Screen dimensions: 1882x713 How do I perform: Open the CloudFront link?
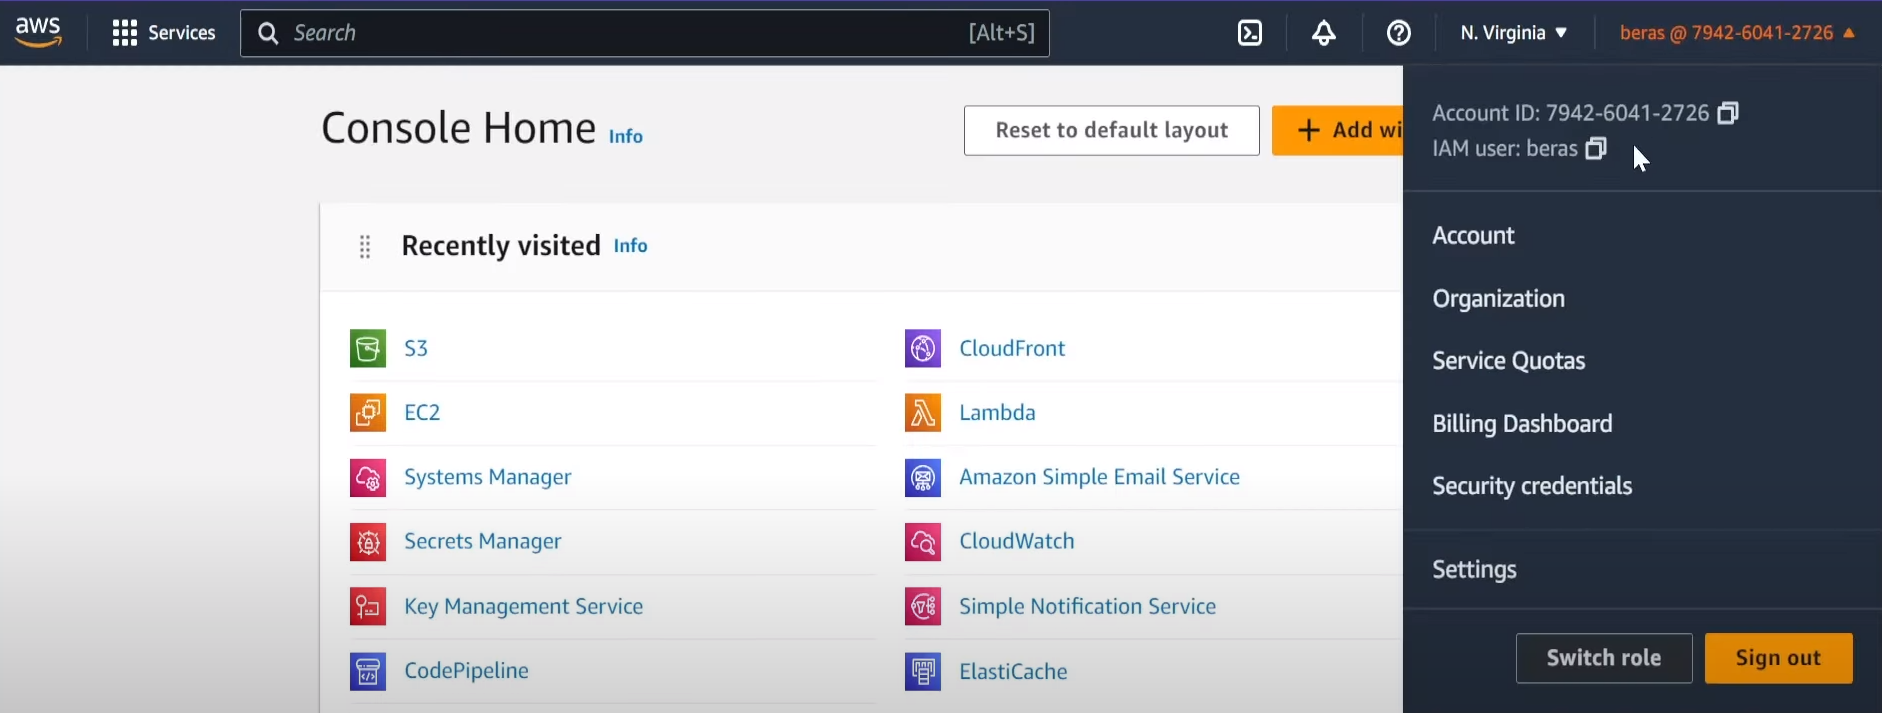[1012, 348]
